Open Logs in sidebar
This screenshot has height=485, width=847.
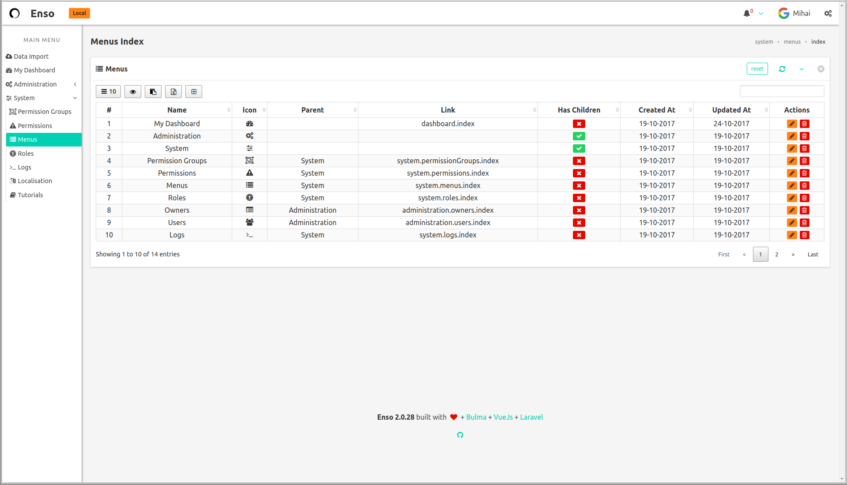click(x=21, y=167)
